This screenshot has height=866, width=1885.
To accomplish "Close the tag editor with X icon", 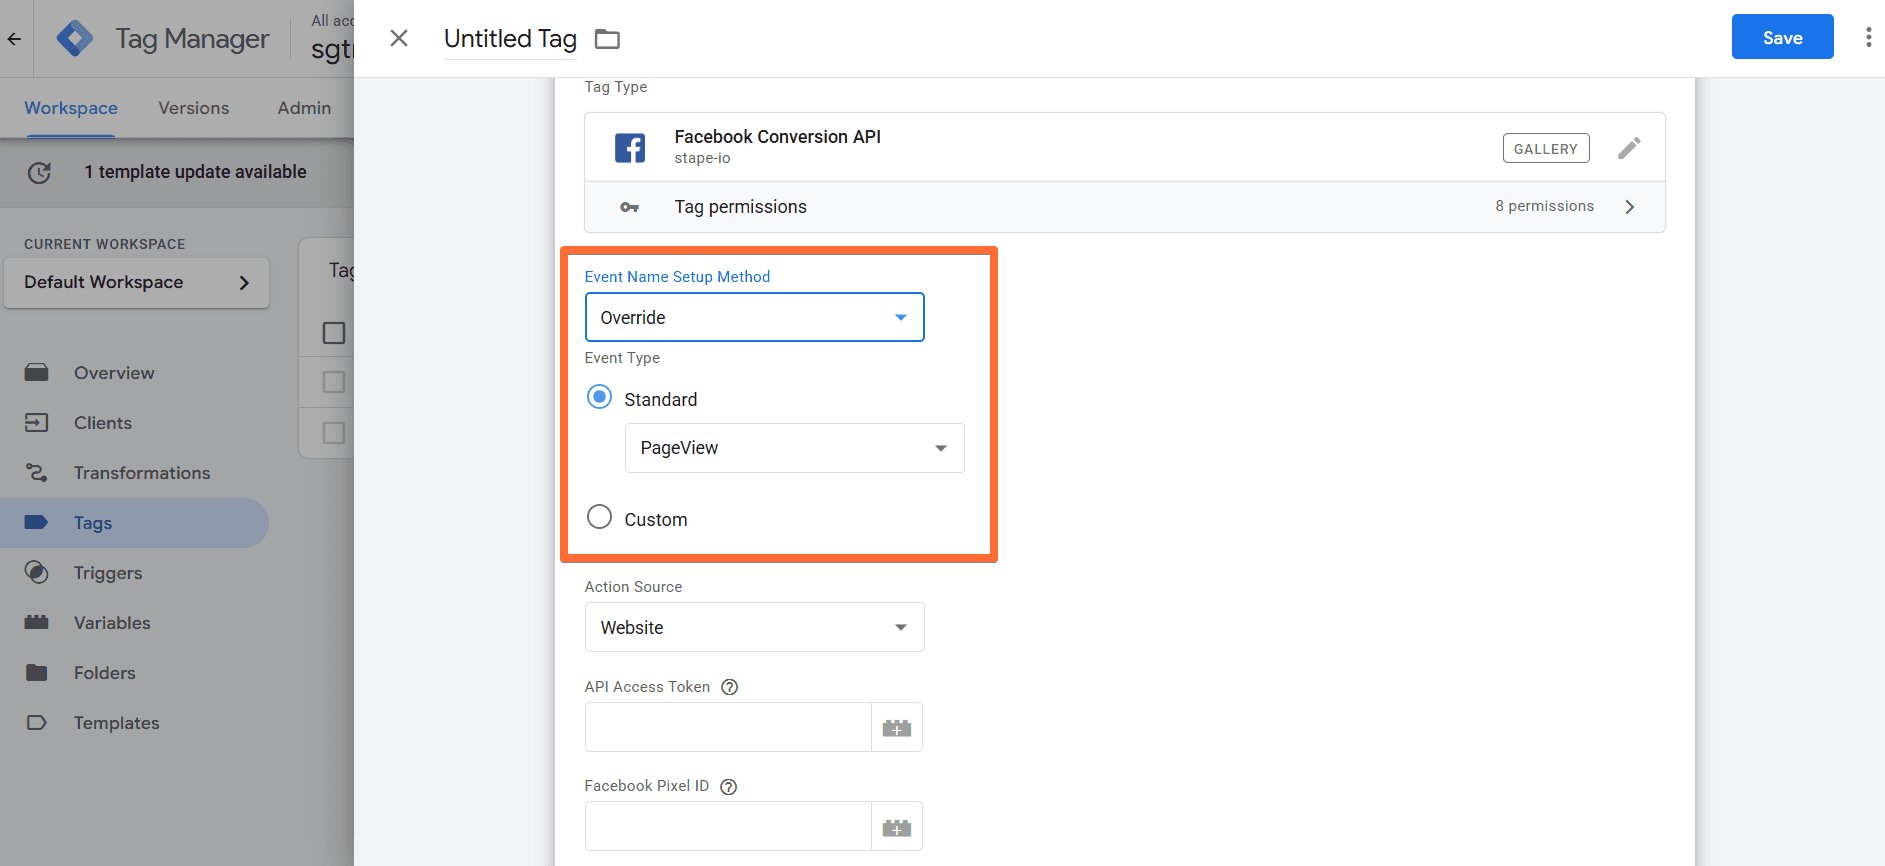I will [x=399, y=38].
